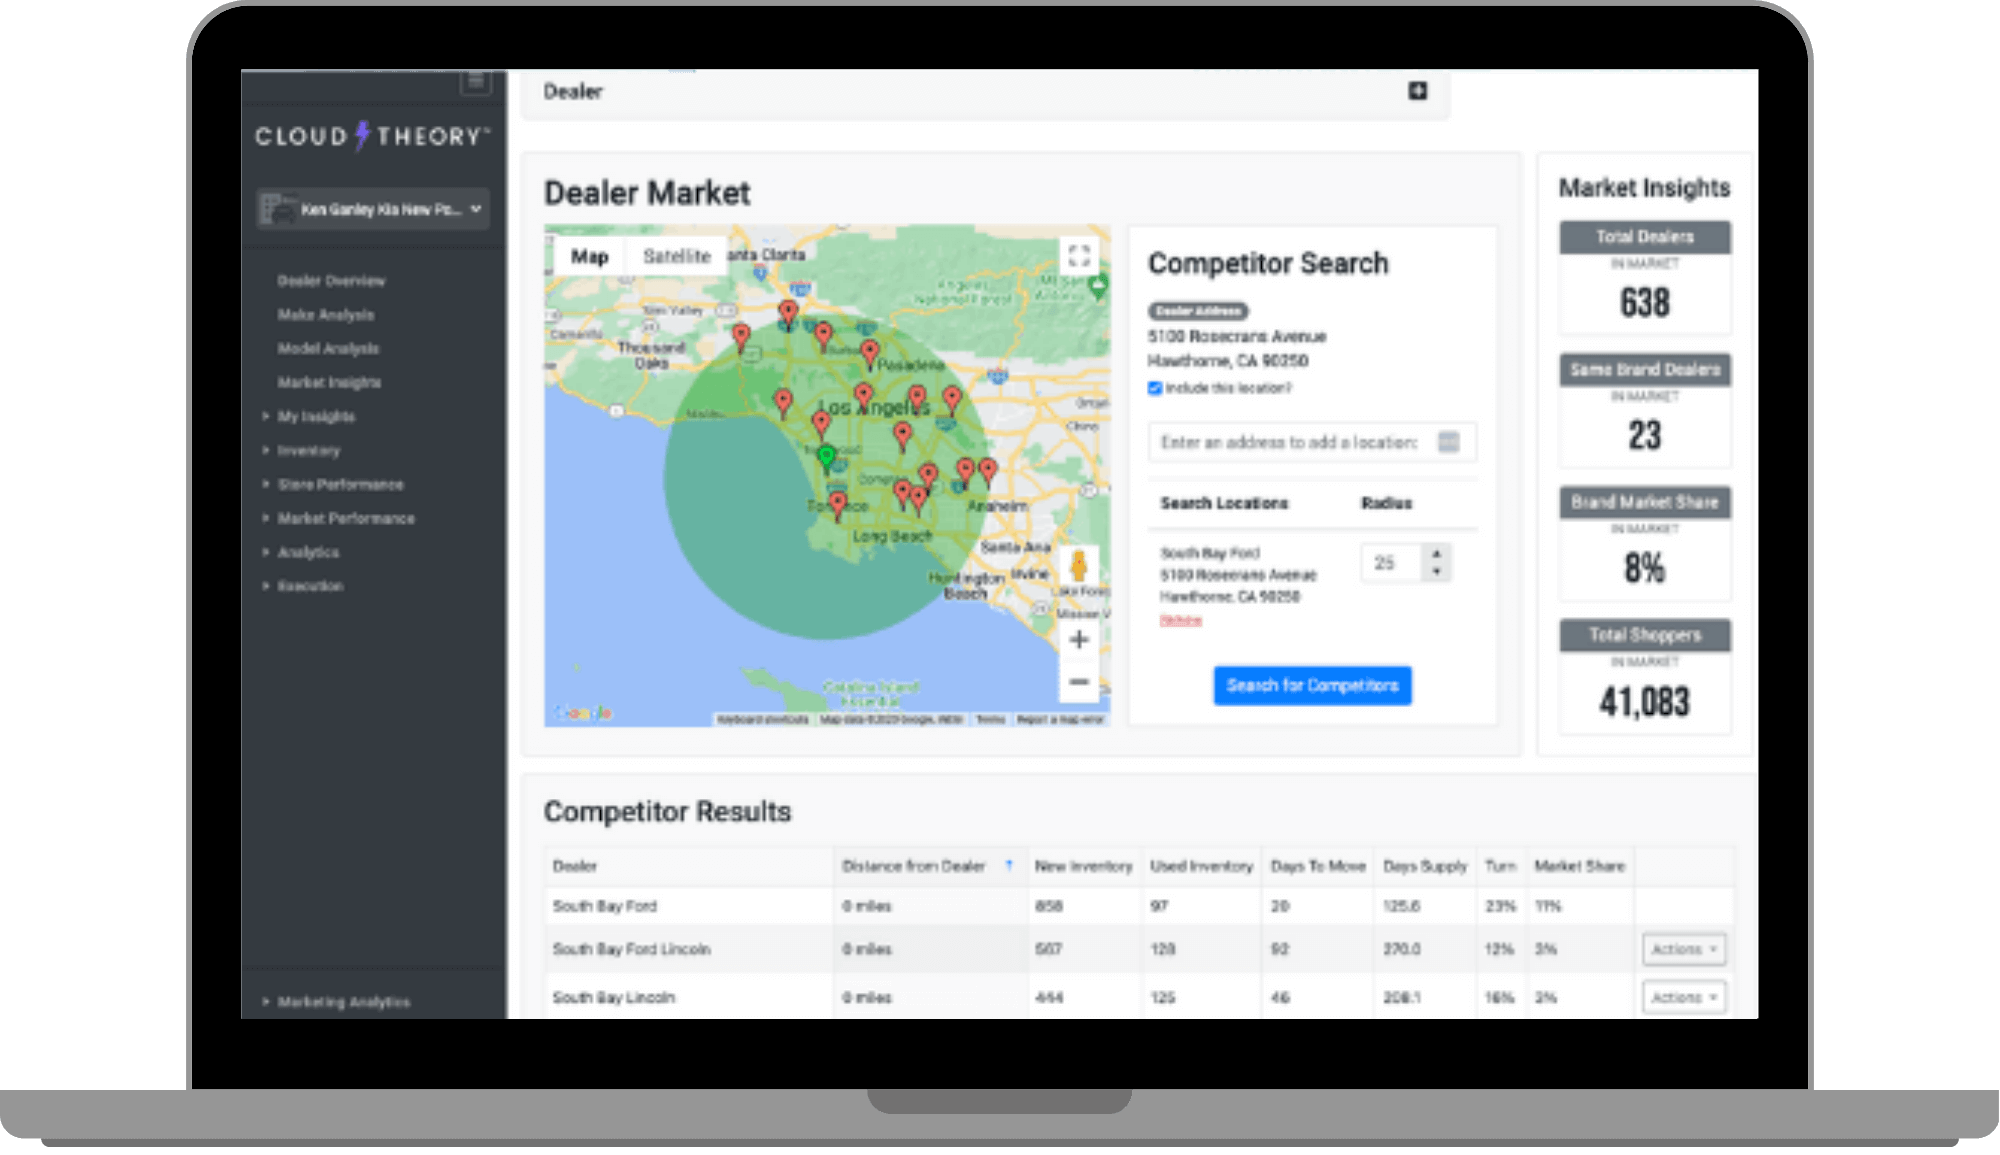Viewport: 2000px width, 1155px height.
Task: Toggle the Include this location checkbox
Action: tap(1155, 388)
